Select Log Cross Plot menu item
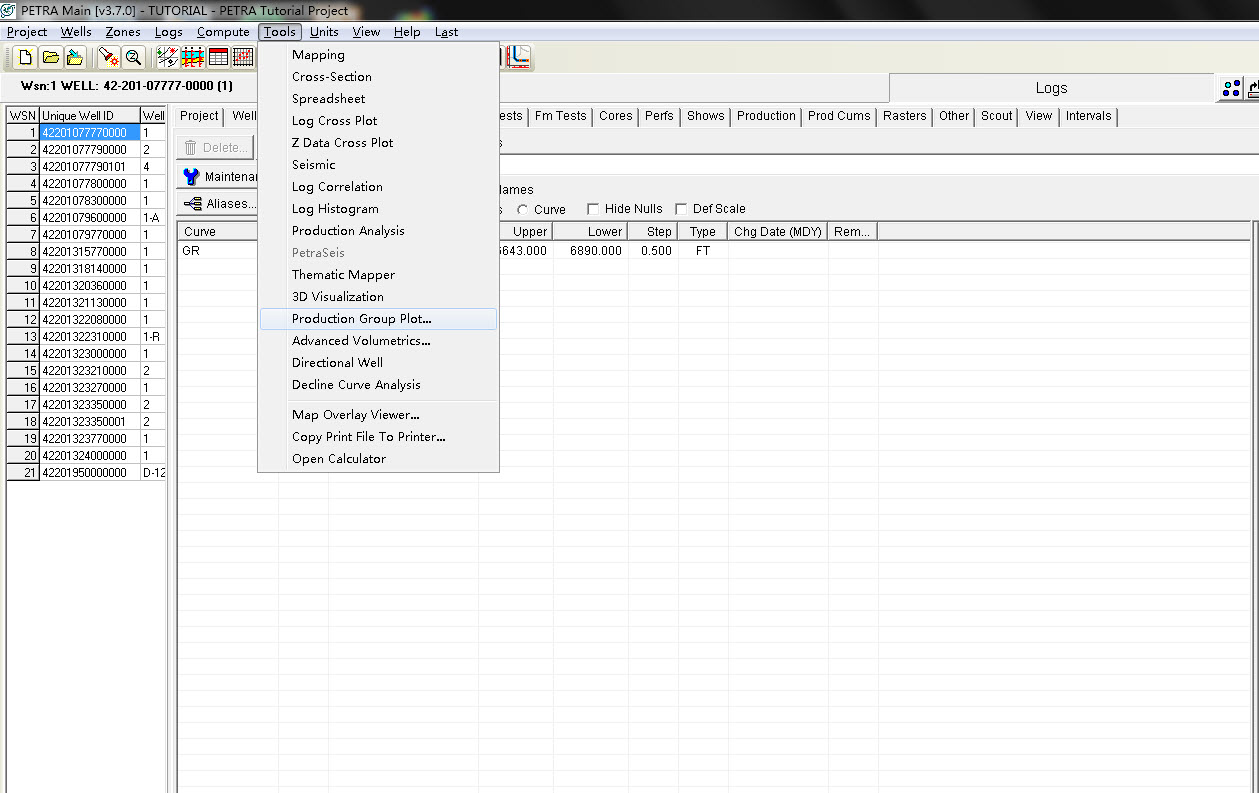 [378, 121]
